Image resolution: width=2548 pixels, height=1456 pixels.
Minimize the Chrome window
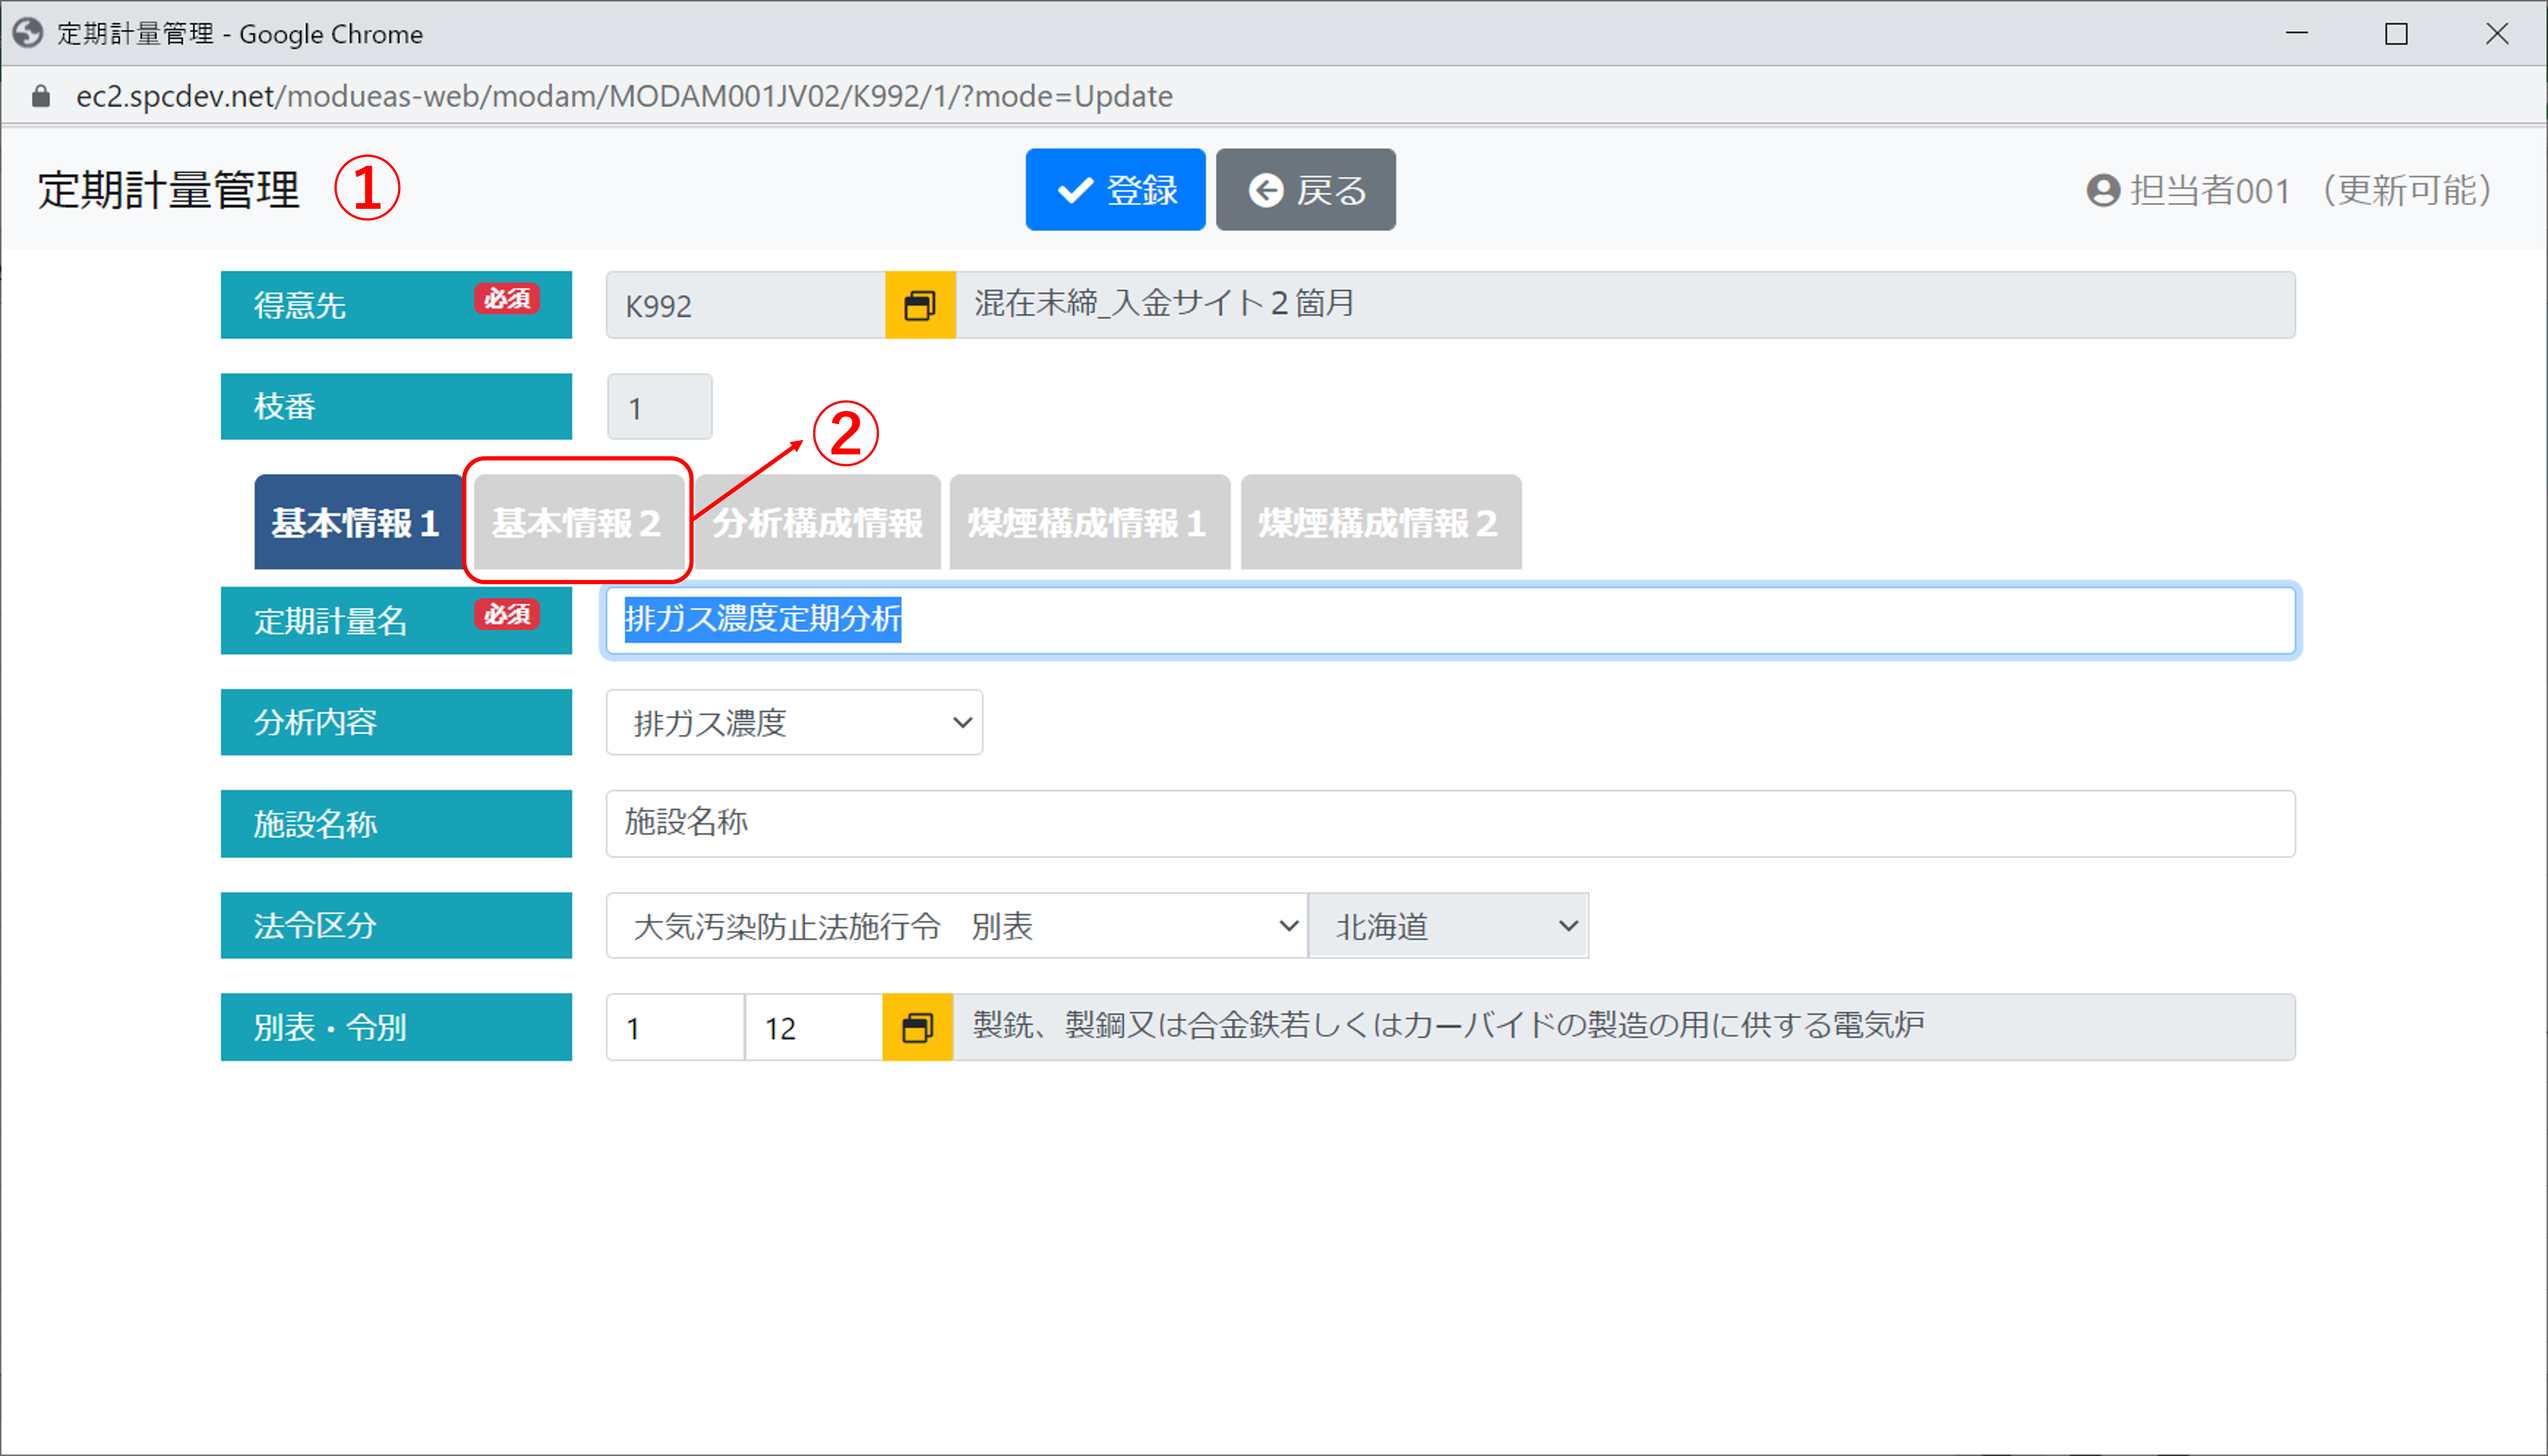coord(2297,34)
